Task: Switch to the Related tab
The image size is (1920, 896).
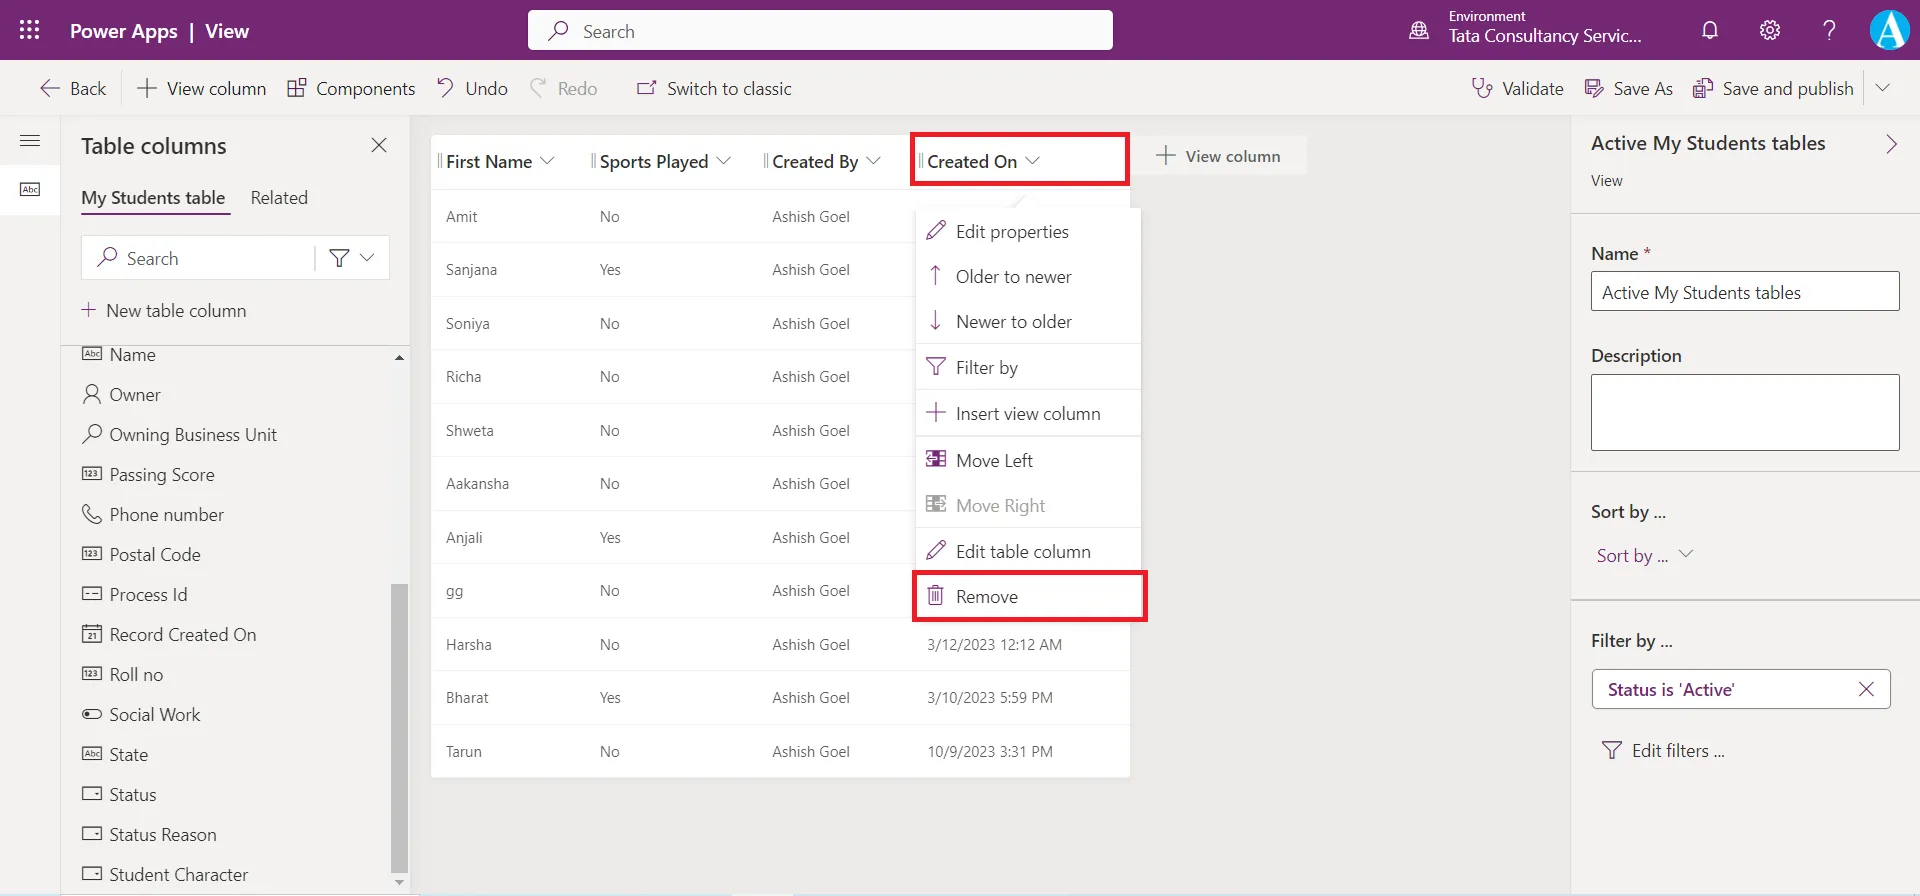Action: (279, 198)
